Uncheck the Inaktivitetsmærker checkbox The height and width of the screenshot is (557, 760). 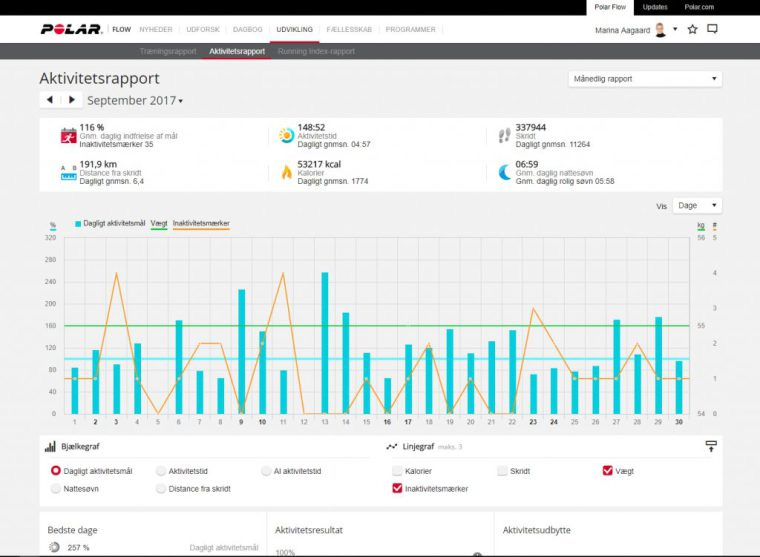click(397, 488)
